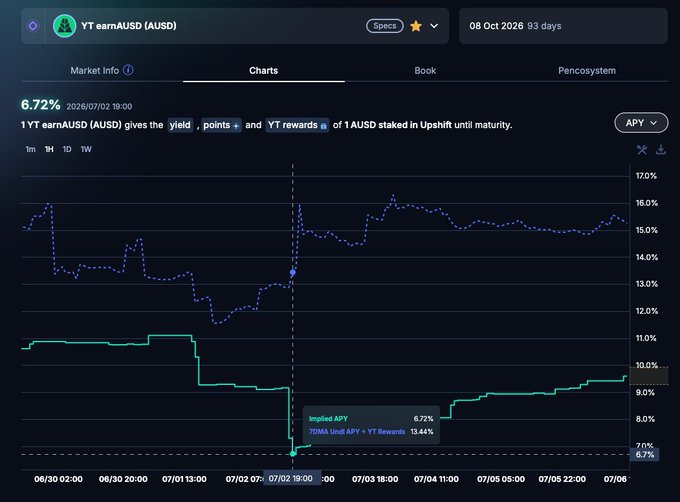Click the Implied APY tooltip label

(328, 419)
